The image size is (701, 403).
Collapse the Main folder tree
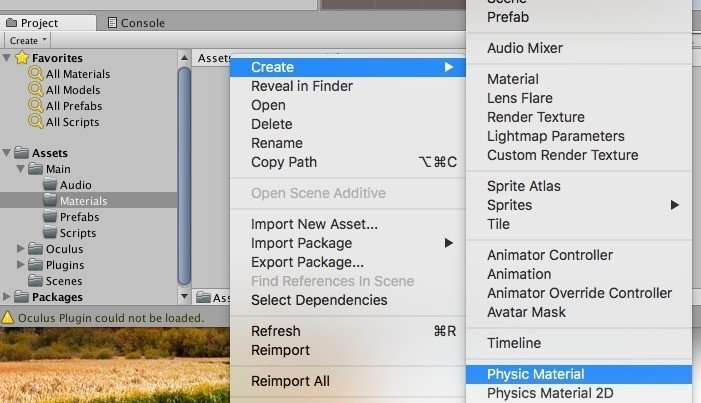(20, 169)
